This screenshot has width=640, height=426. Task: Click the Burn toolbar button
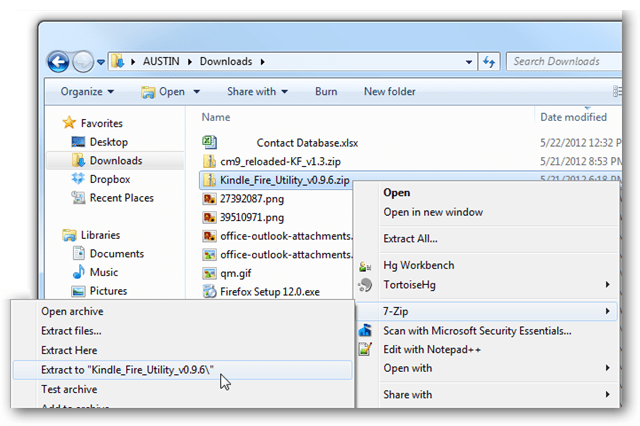(x=326, y=91)
